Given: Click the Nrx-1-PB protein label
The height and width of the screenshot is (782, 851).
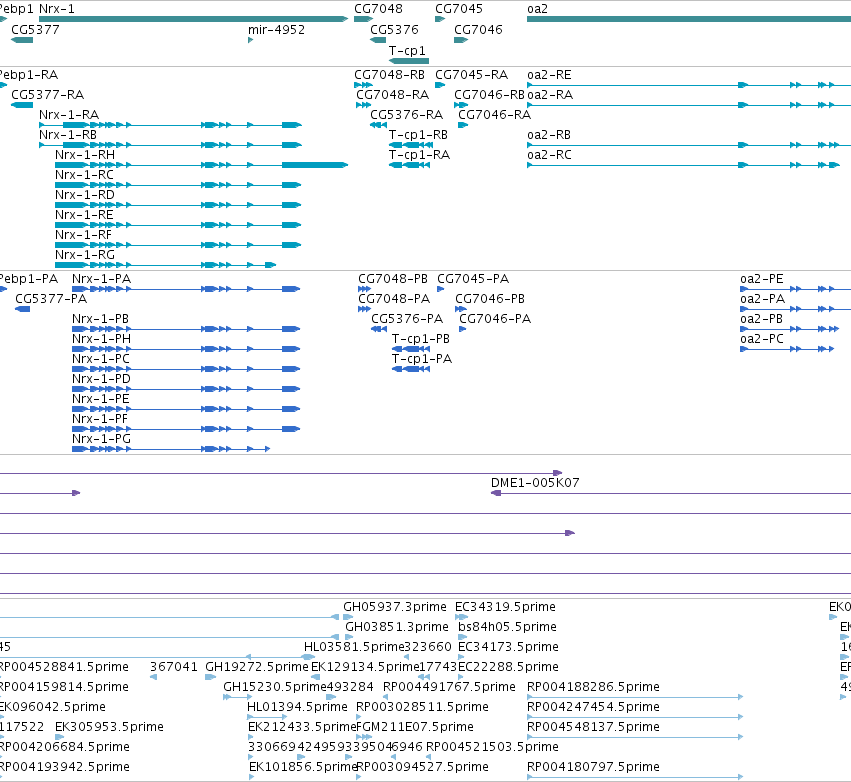Looking at the screenshot, I should click(x=100, y=319).
